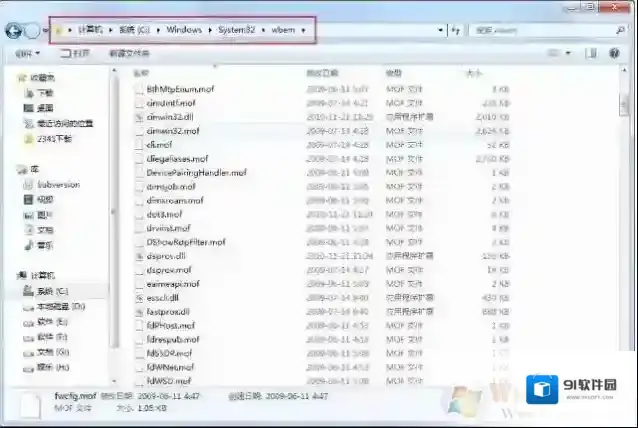The height and width of the screenshot is (428, 638).
Task: Open 桌面 in the favorites sidebar
Action: coord(45,107)
